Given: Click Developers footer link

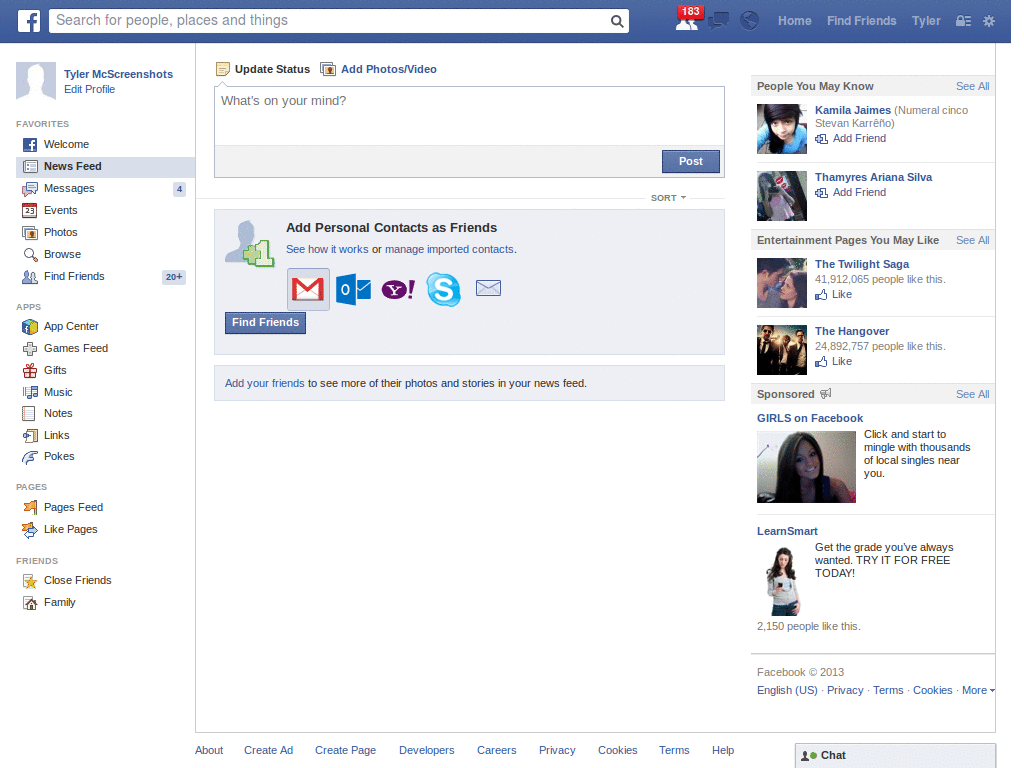Looking at the screenshot, I should point(426,750).
